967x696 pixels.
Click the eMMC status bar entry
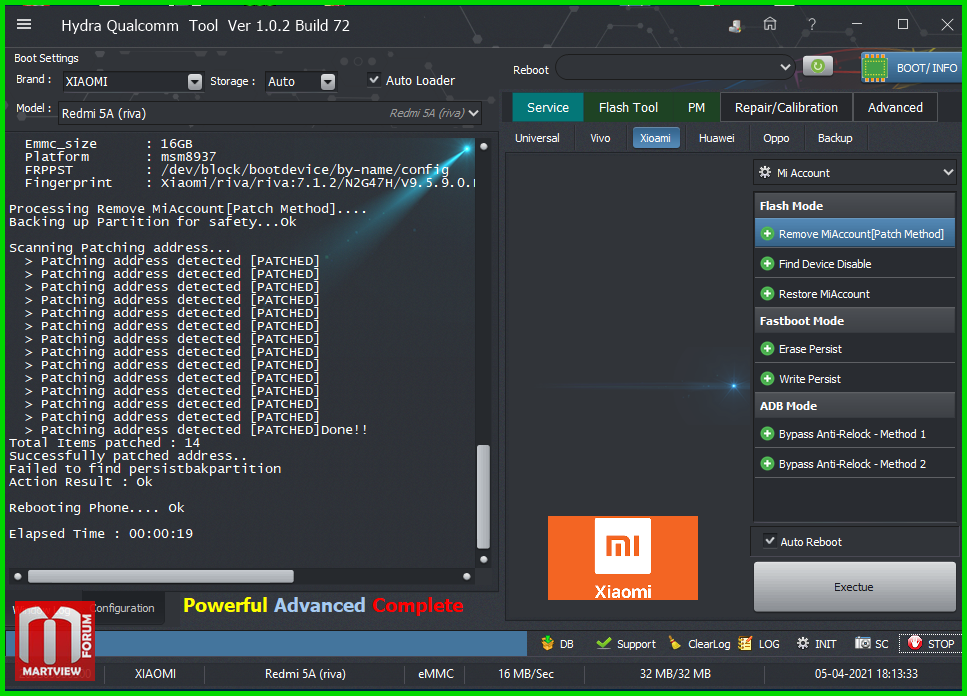click(x=435, y=674)
